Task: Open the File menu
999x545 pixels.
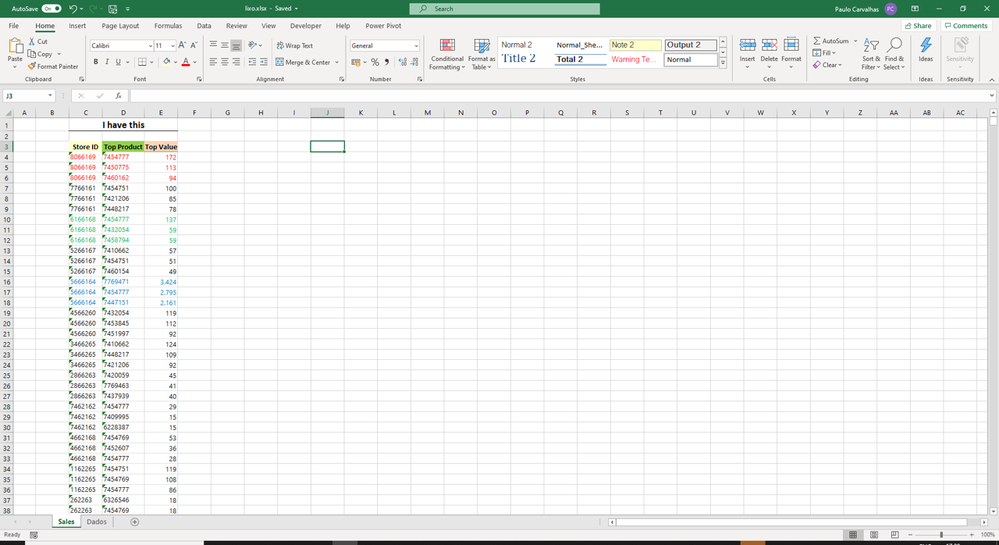Action: pos(13,26)
